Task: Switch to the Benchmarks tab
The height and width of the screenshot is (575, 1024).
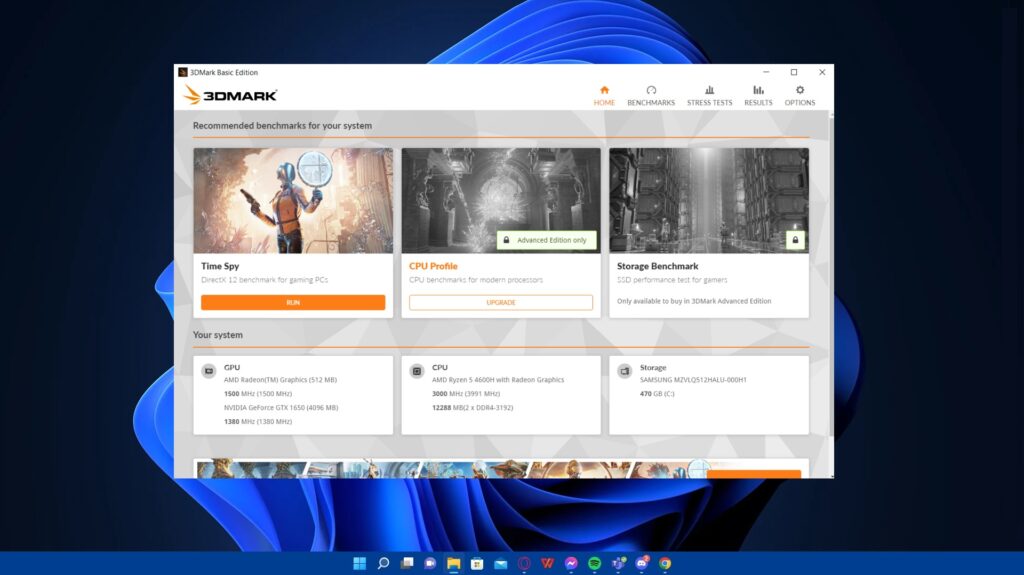Action: [x=651, y=95]
